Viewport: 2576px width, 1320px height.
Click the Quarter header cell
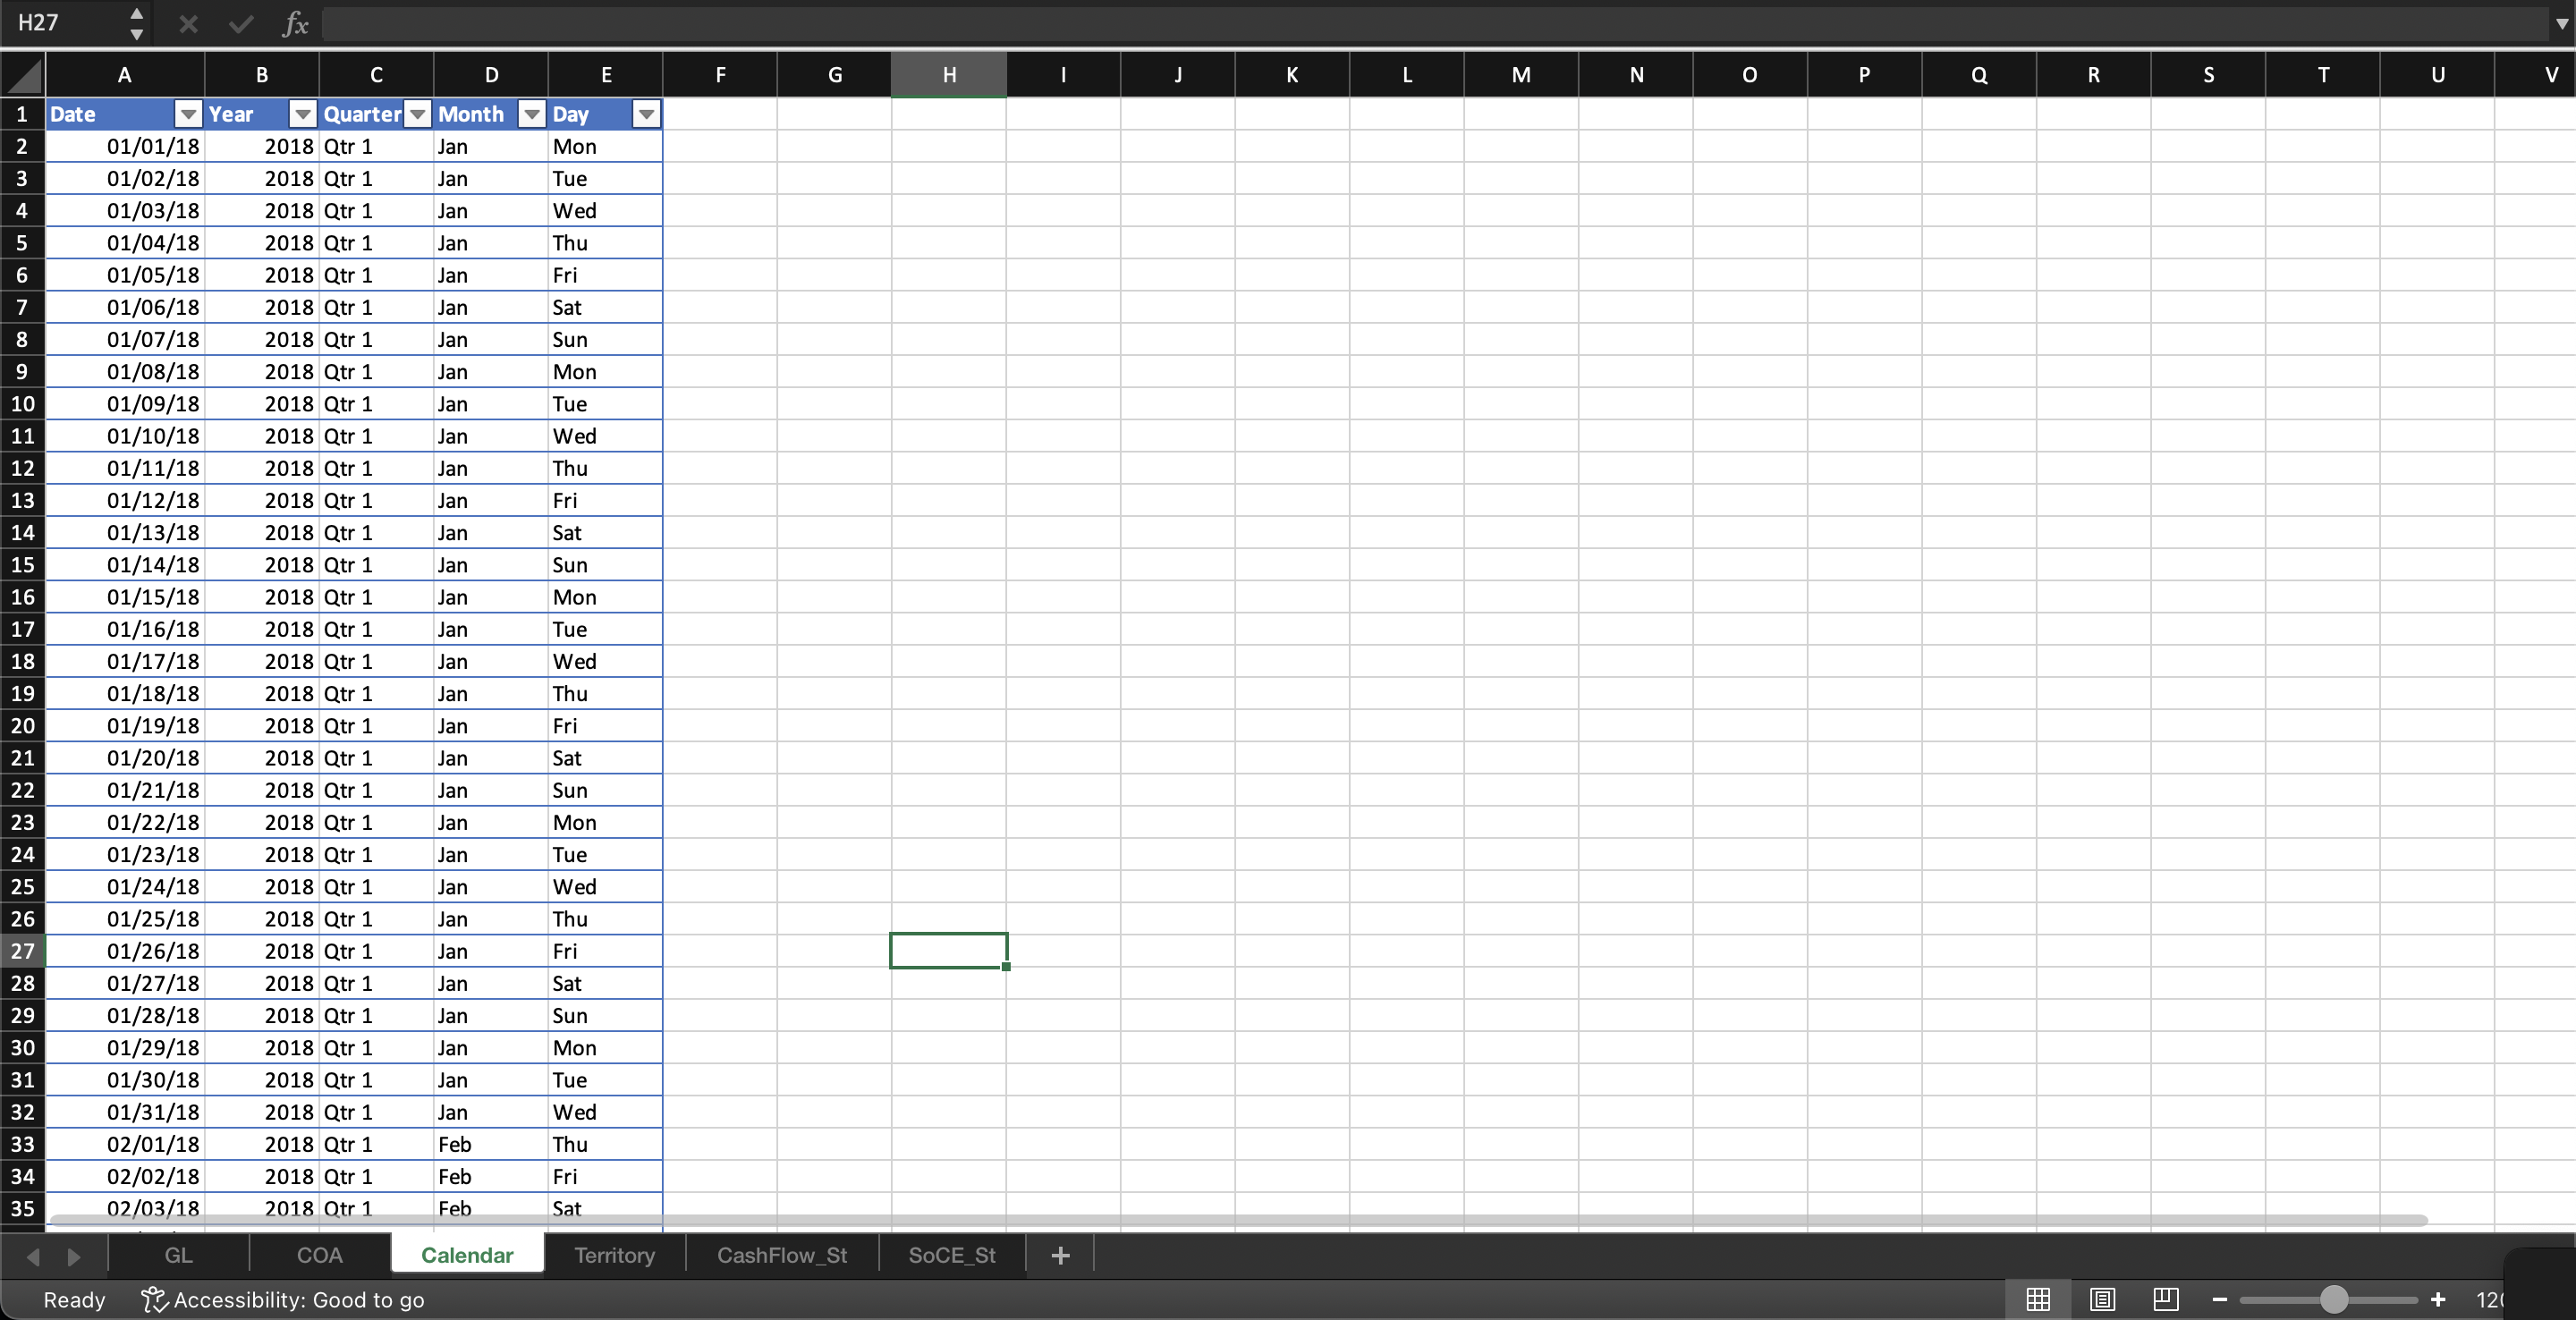click(376, 114)
